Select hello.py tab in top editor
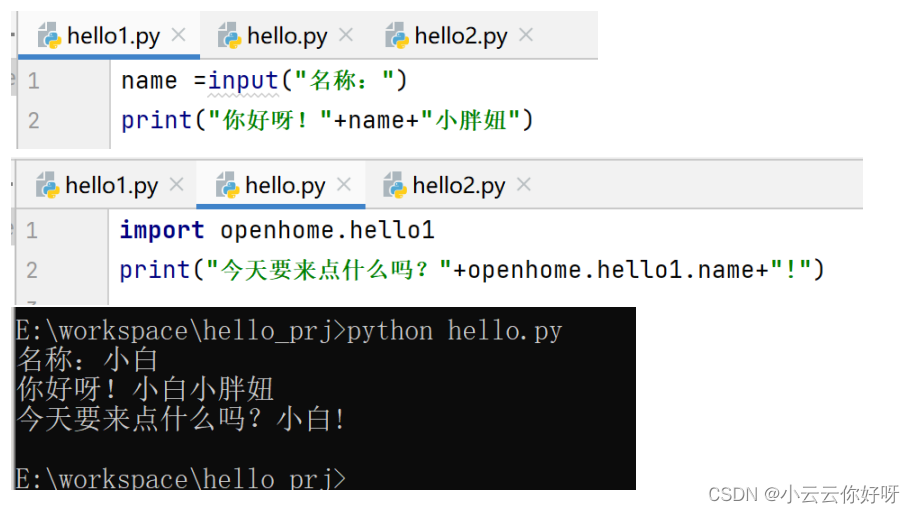This screenshot has width=915, height=513. [286, 36]
